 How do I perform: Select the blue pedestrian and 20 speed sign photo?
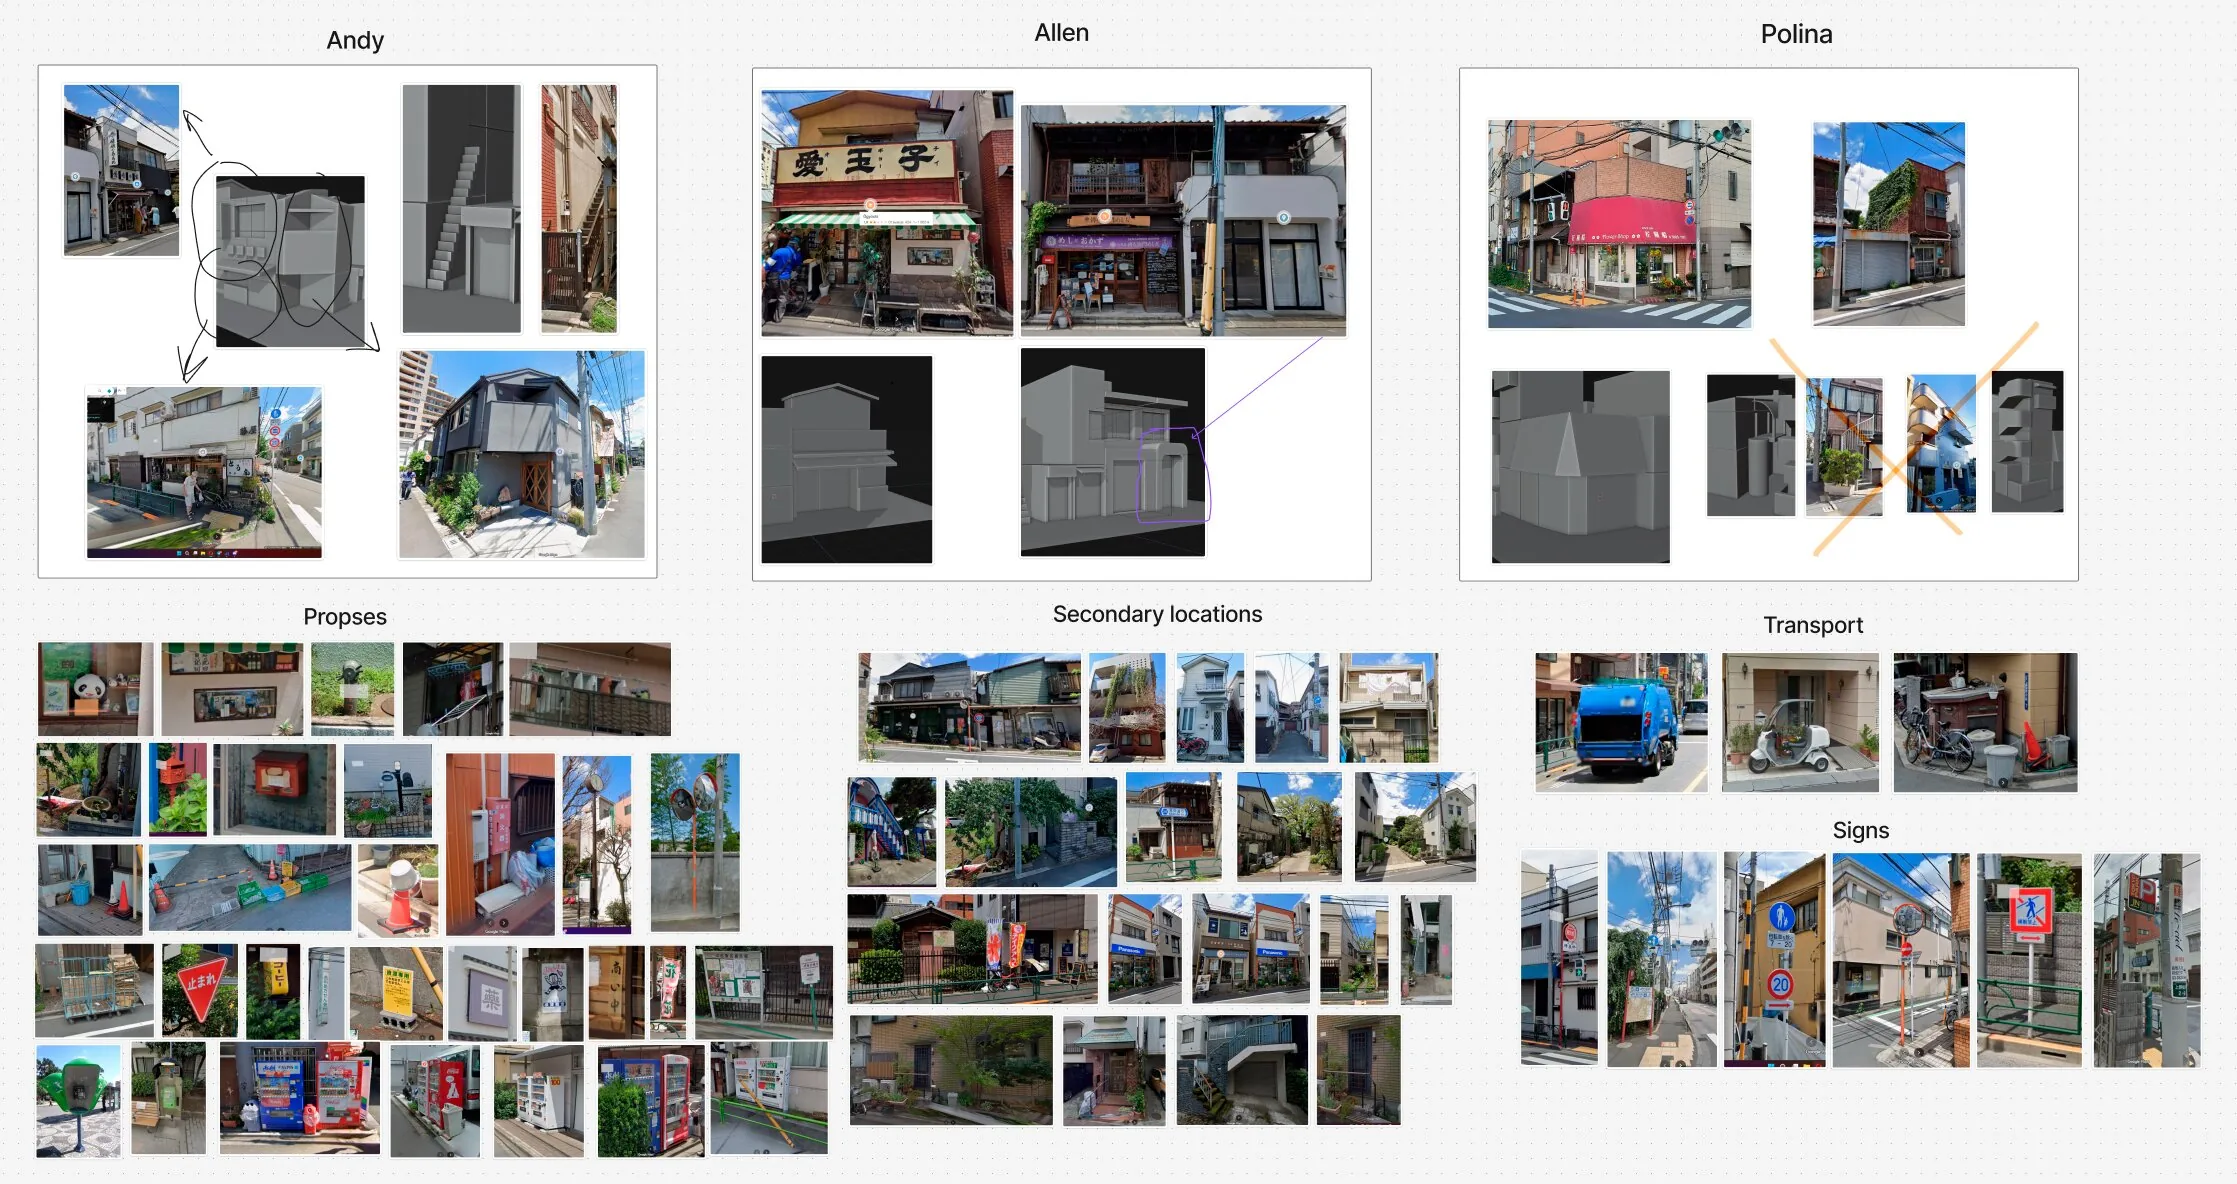point(1774,960)
